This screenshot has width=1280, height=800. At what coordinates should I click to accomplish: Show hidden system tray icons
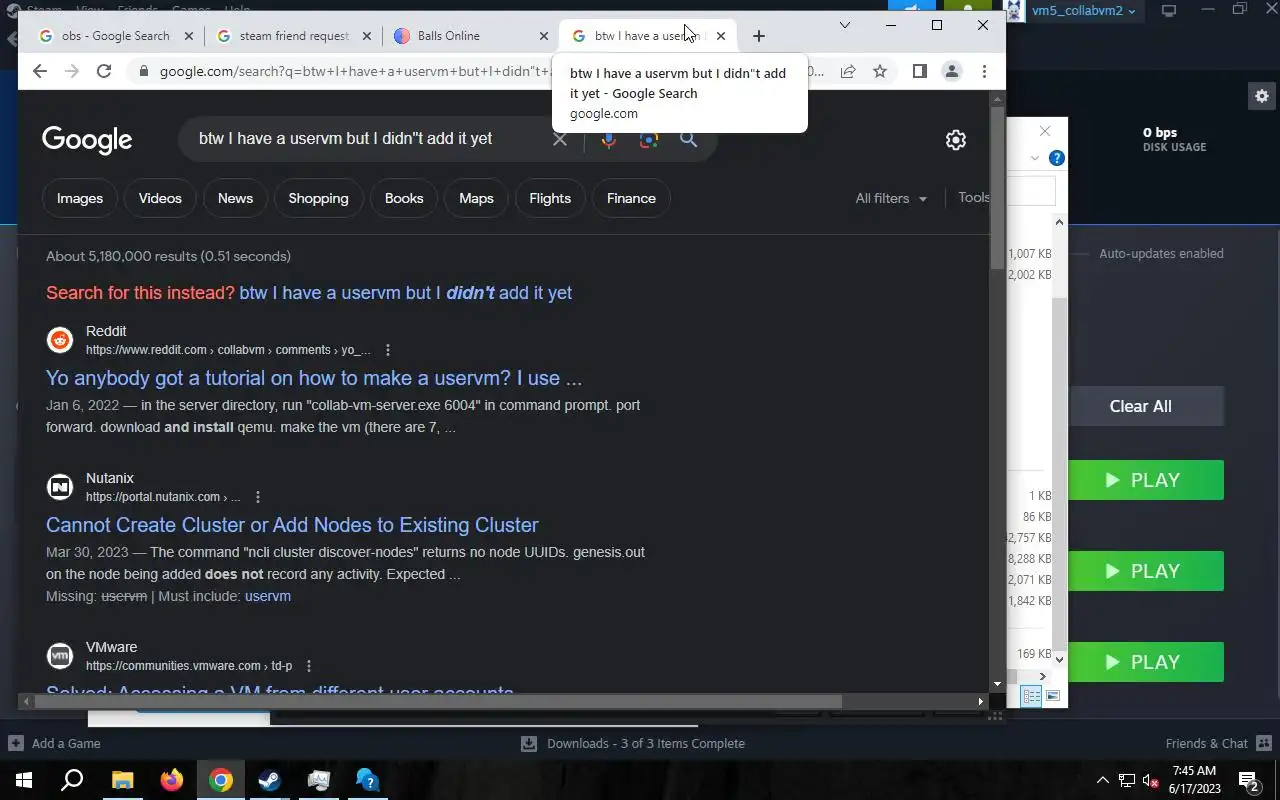tap(1102, 780)
